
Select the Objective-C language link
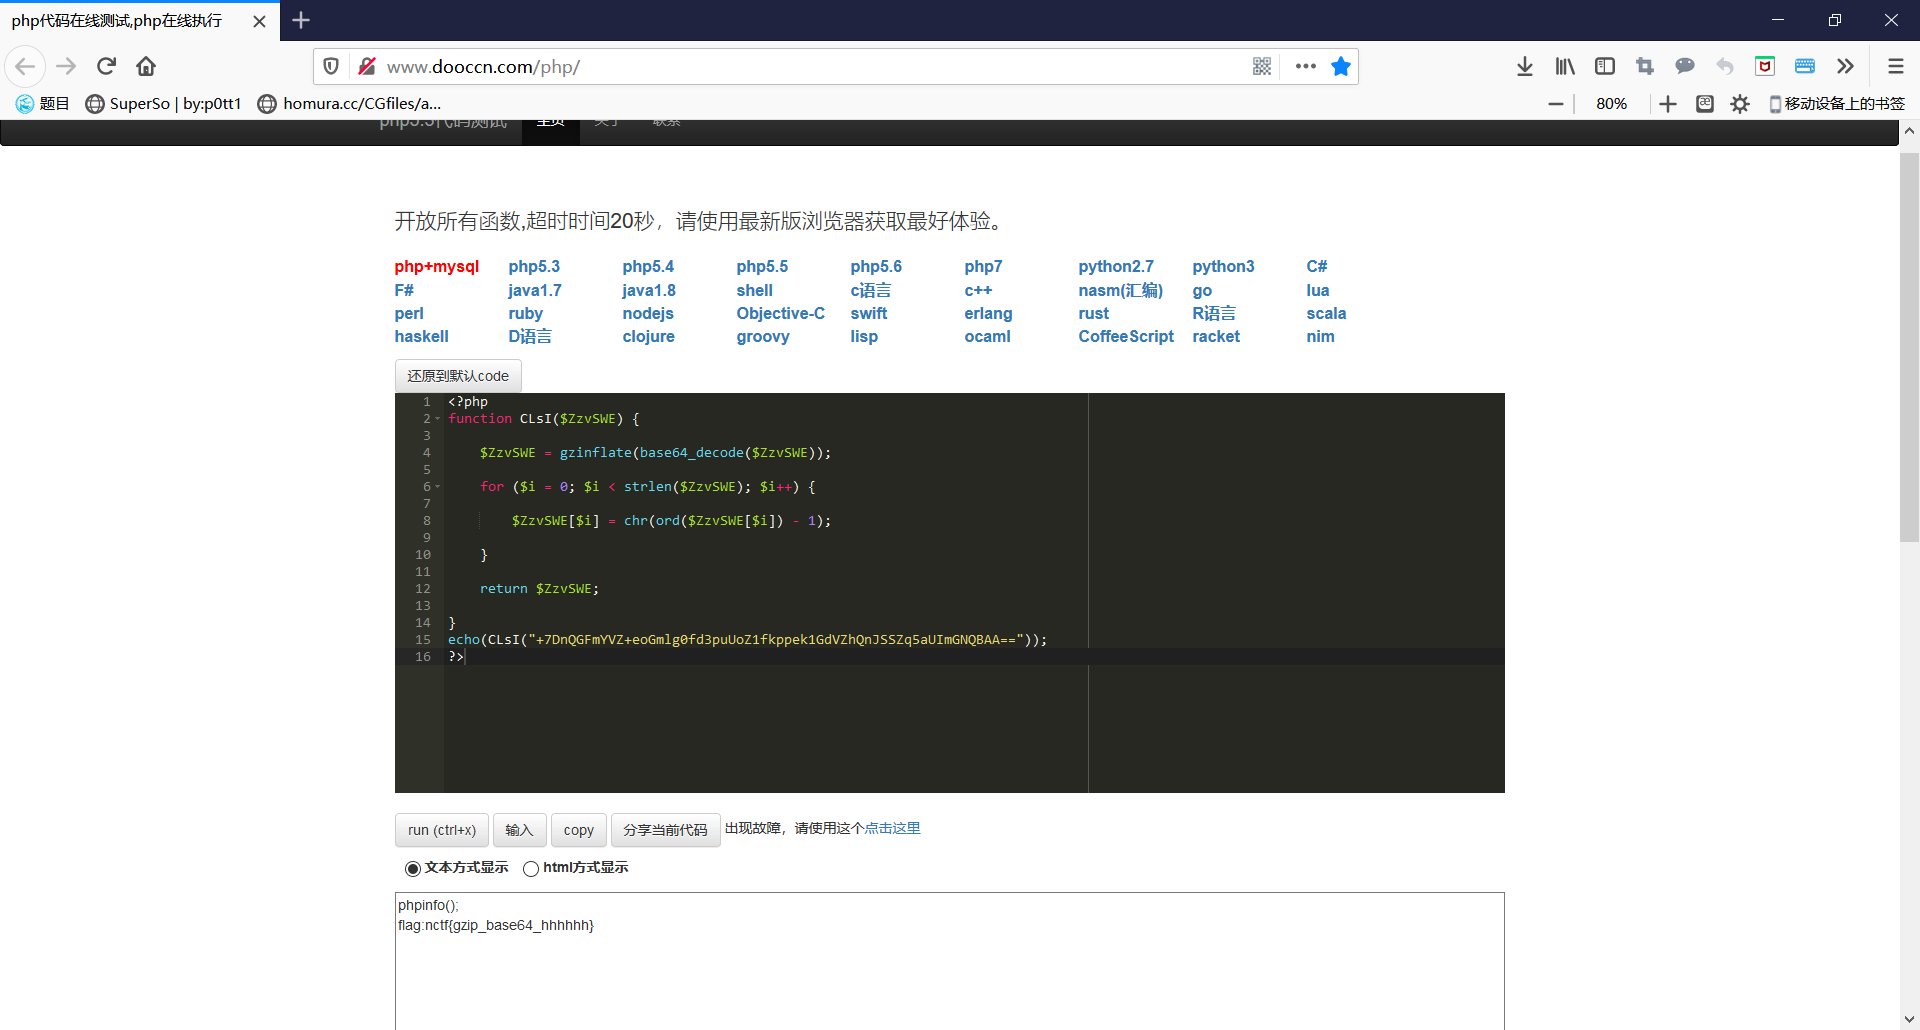[780, 314]
